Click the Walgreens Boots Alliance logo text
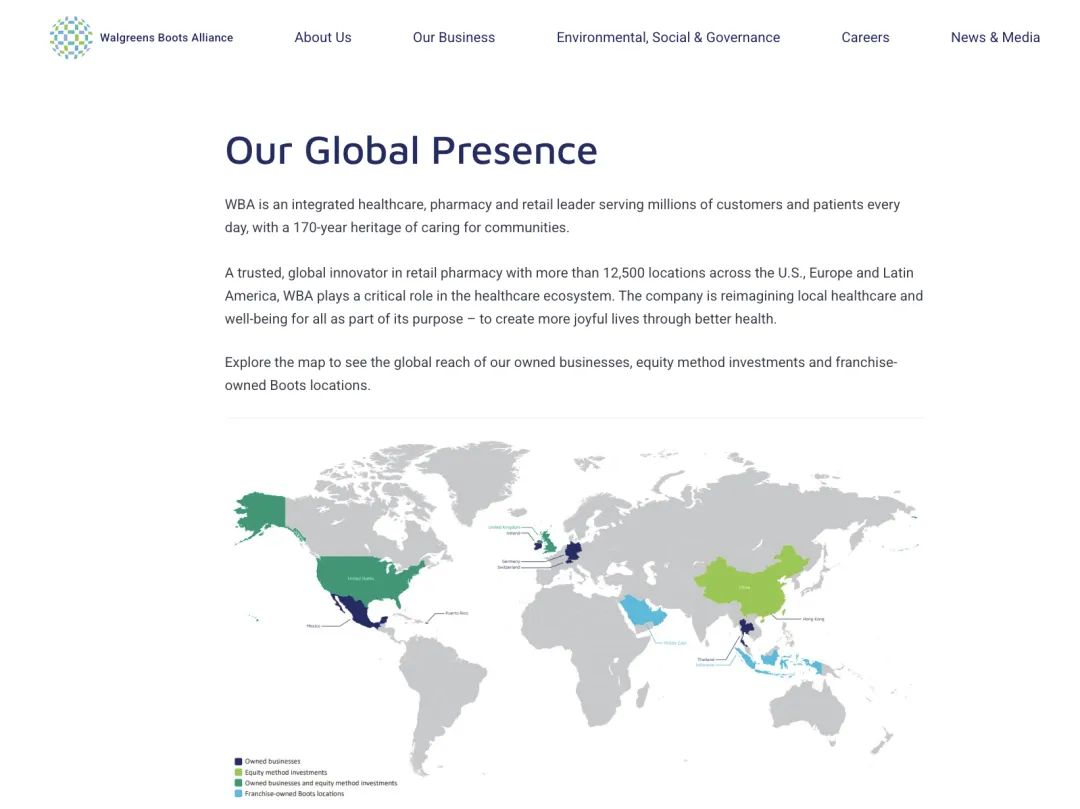The width and height of the screenshot is (1080, 809). pyautogui.click(x=166, y=38)
